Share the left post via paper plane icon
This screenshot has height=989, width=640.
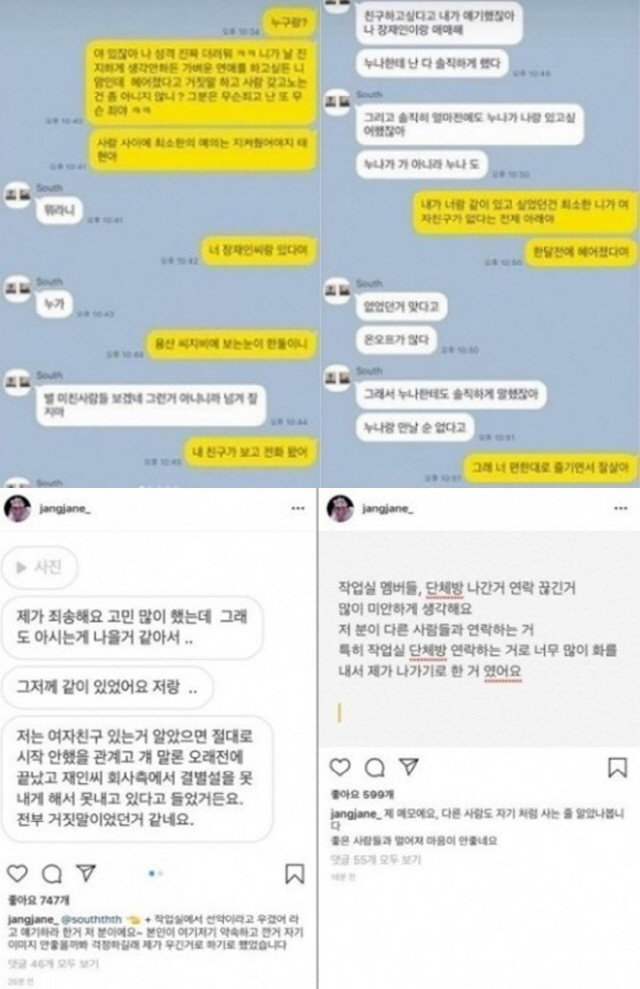click(86, 873)
